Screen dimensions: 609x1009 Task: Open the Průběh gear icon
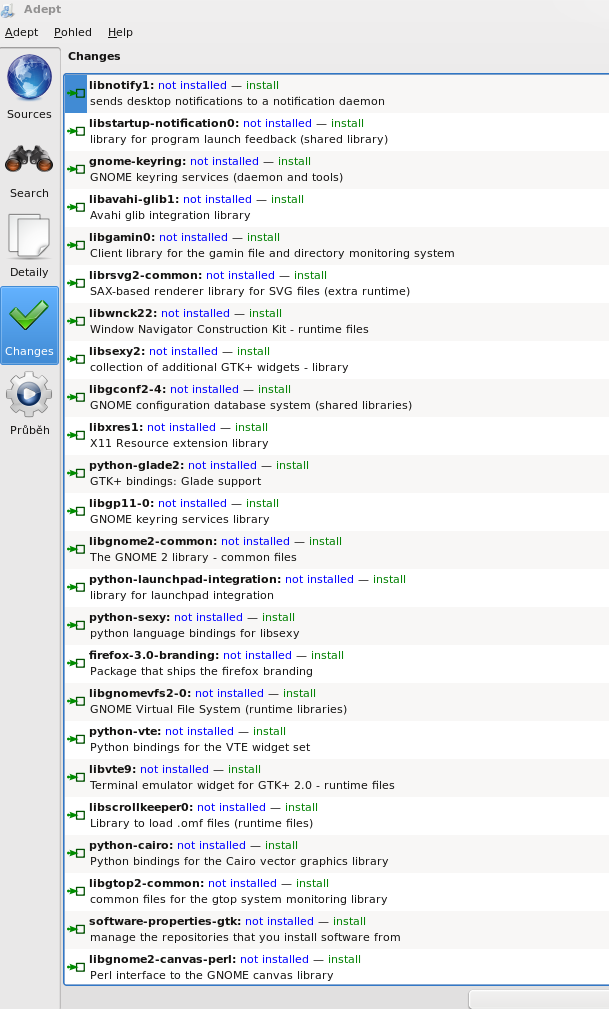click(29, 396)
